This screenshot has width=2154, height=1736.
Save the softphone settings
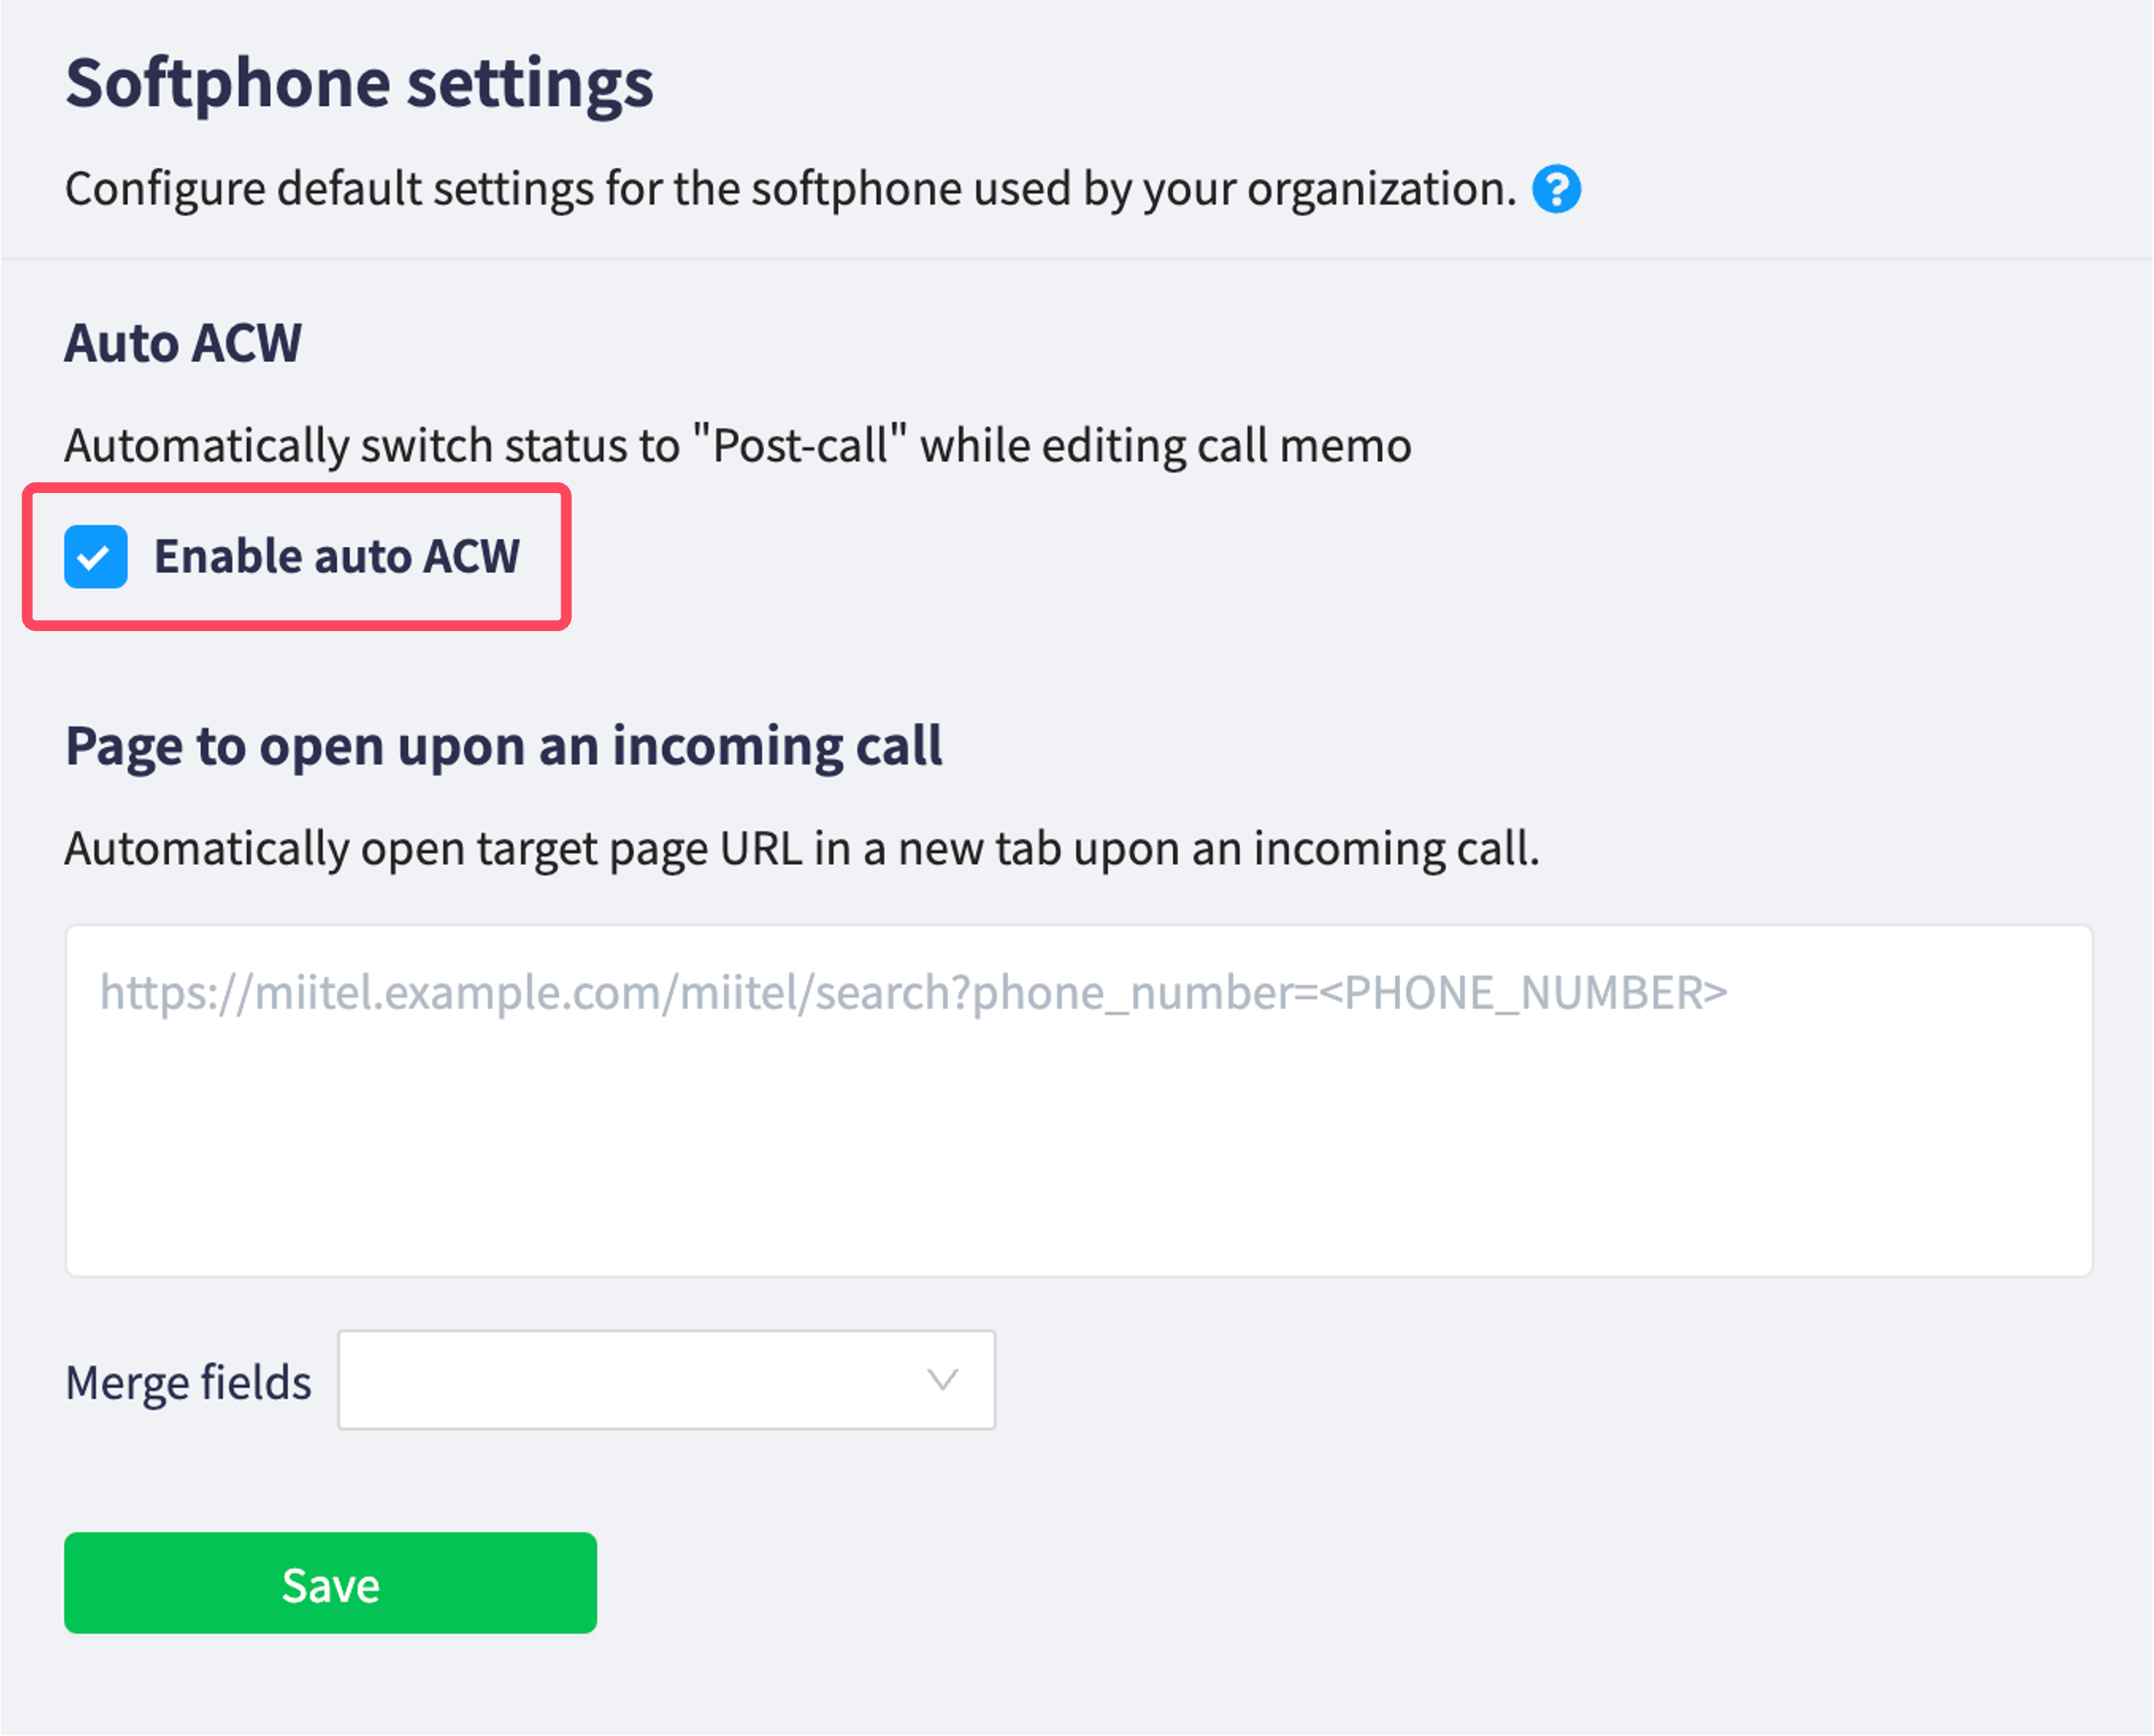click(331, 1584)
